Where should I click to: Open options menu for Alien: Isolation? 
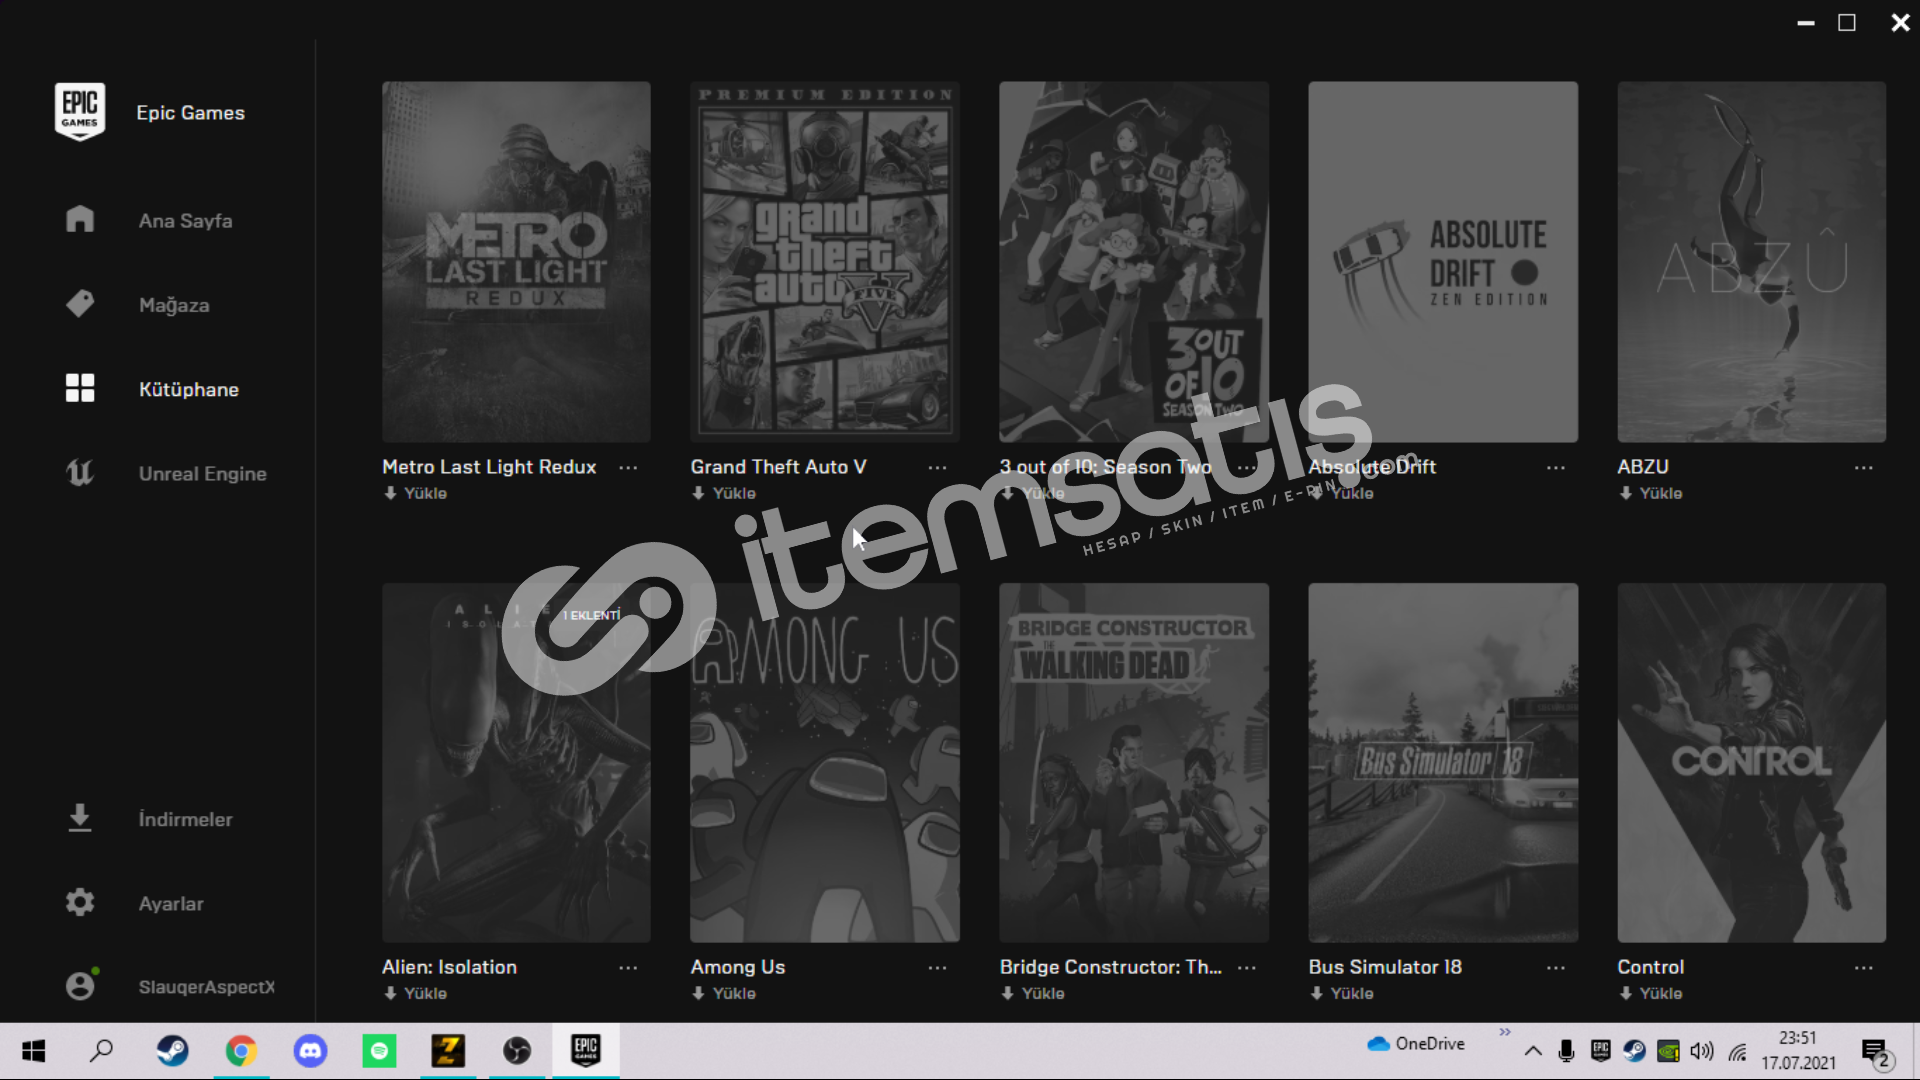628,968
